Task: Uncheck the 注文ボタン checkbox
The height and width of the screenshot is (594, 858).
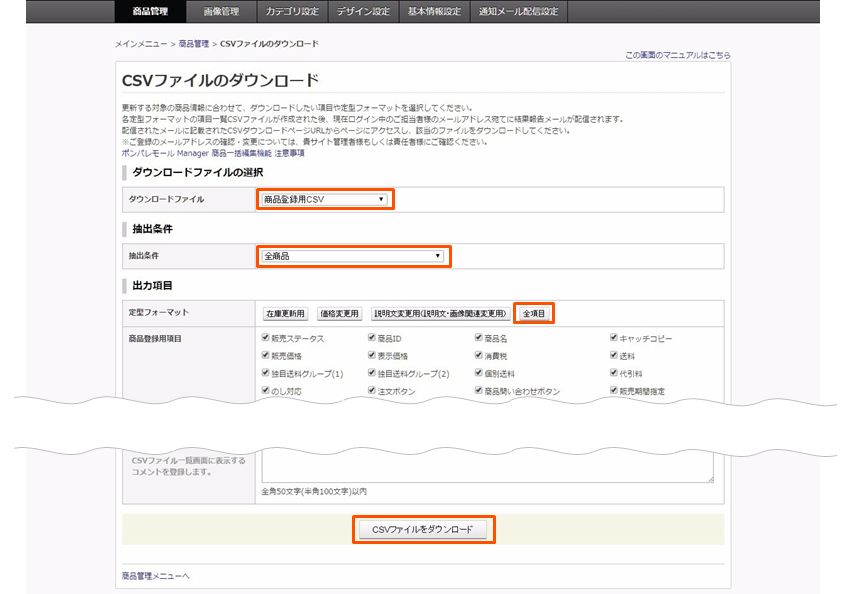Action: click(x=372, y=390)
